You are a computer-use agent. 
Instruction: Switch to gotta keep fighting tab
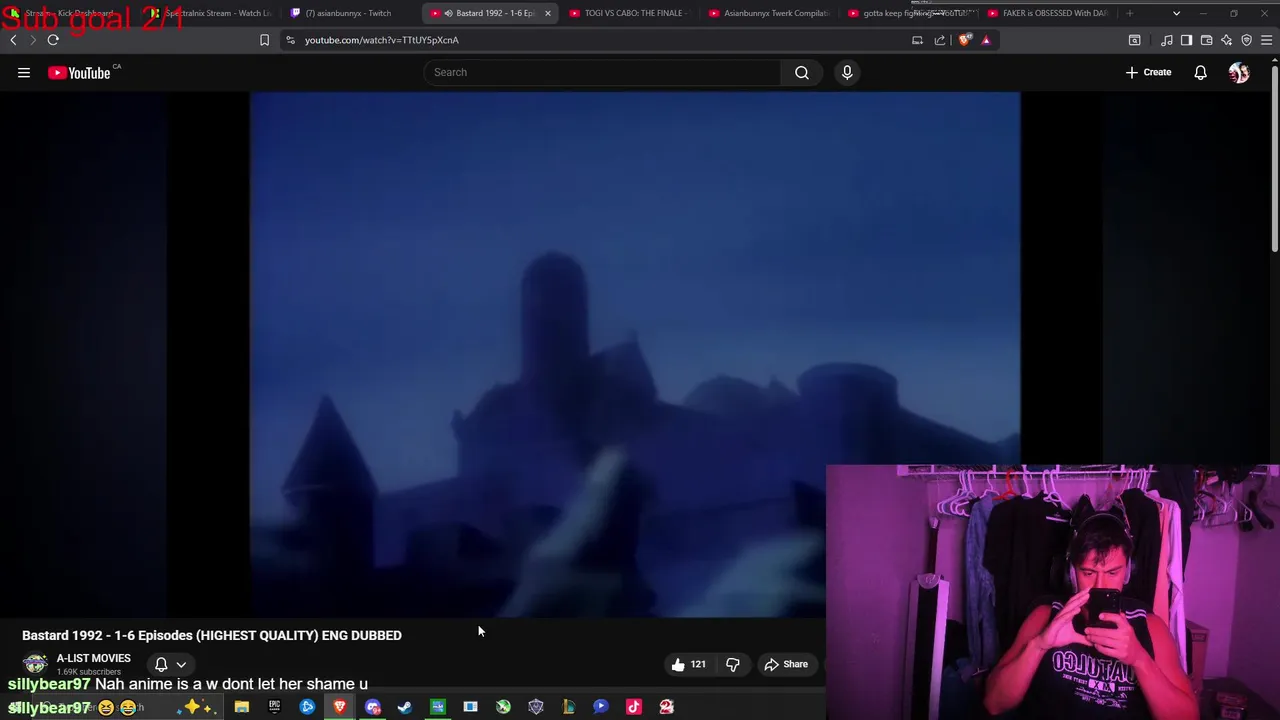point(910,13)
